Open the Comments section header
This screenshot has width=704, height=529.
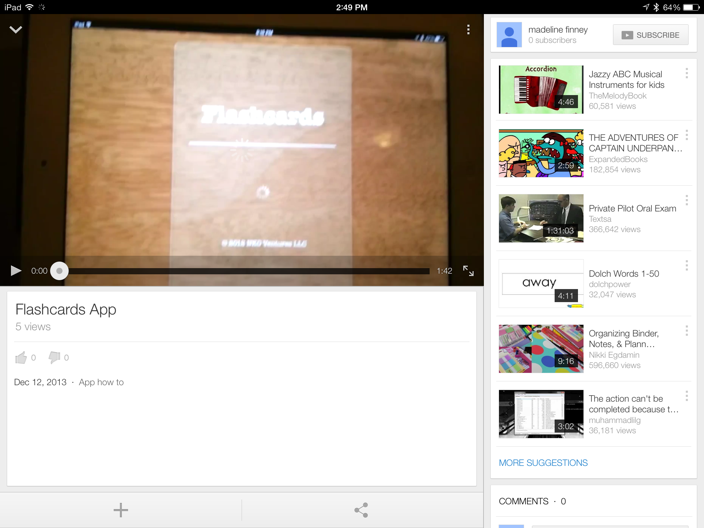532,501
